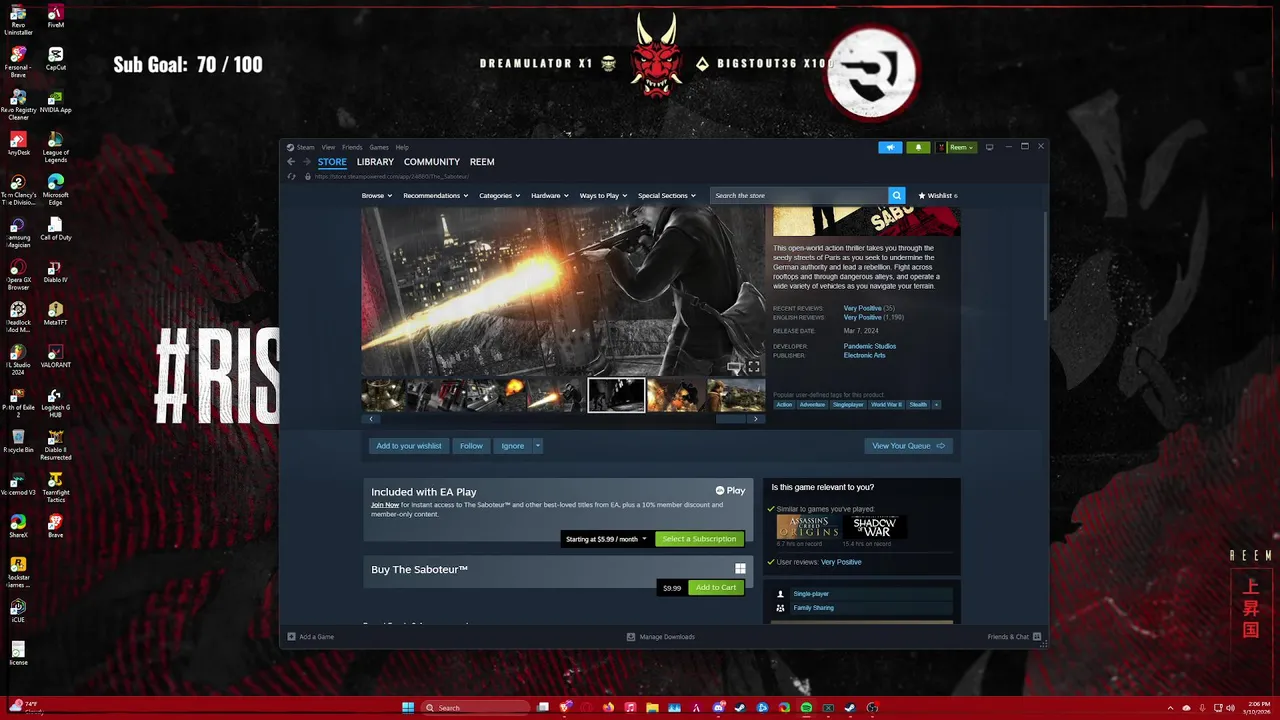Open the Help menu
1280x720 pixels.
tap(402, 147)
